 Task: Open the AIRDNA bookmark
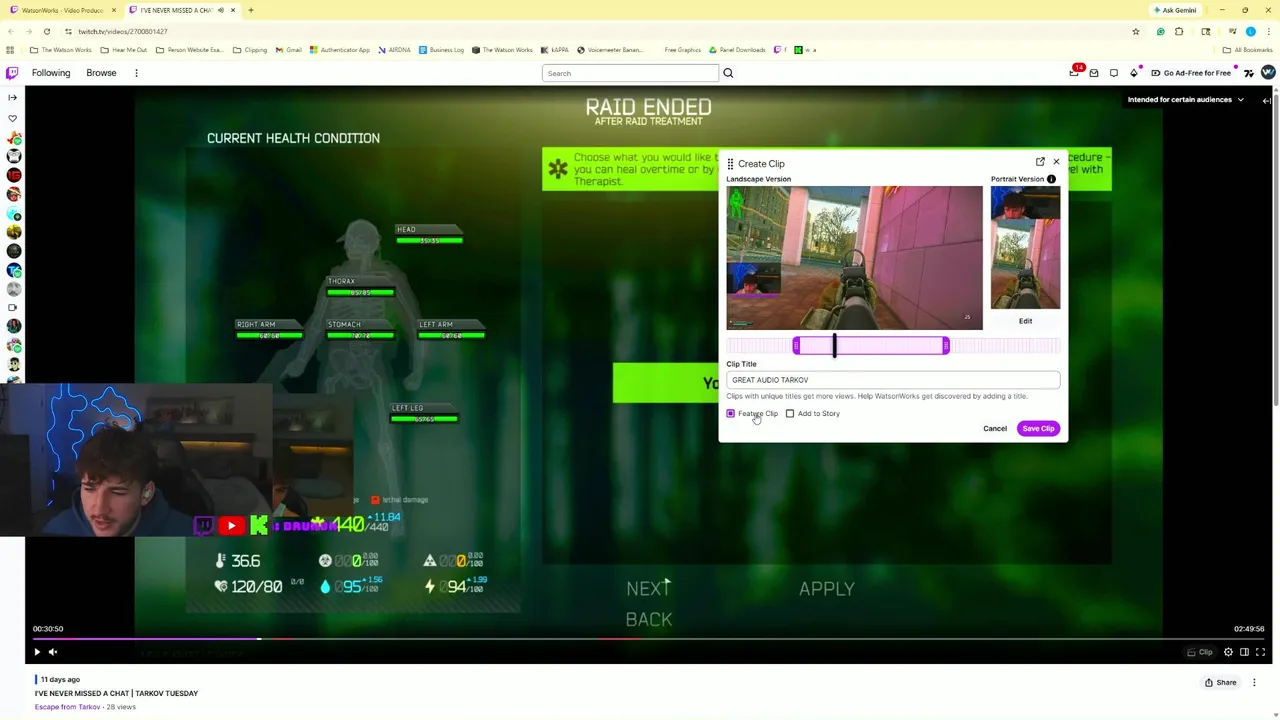point(394,50)
